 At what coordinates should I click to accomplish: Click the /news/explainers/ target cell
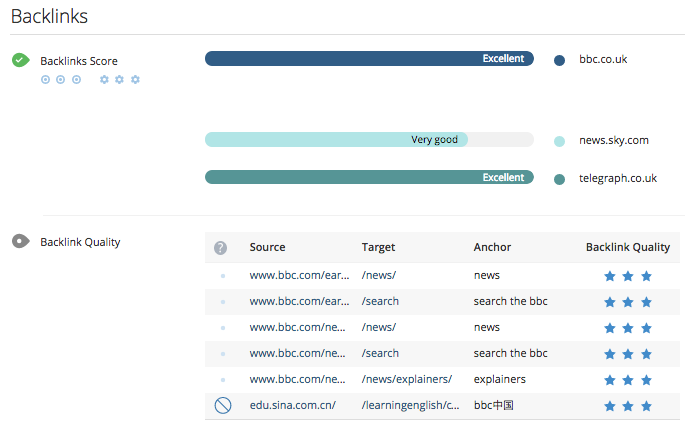pyautogui.click(x=407, y=379)
